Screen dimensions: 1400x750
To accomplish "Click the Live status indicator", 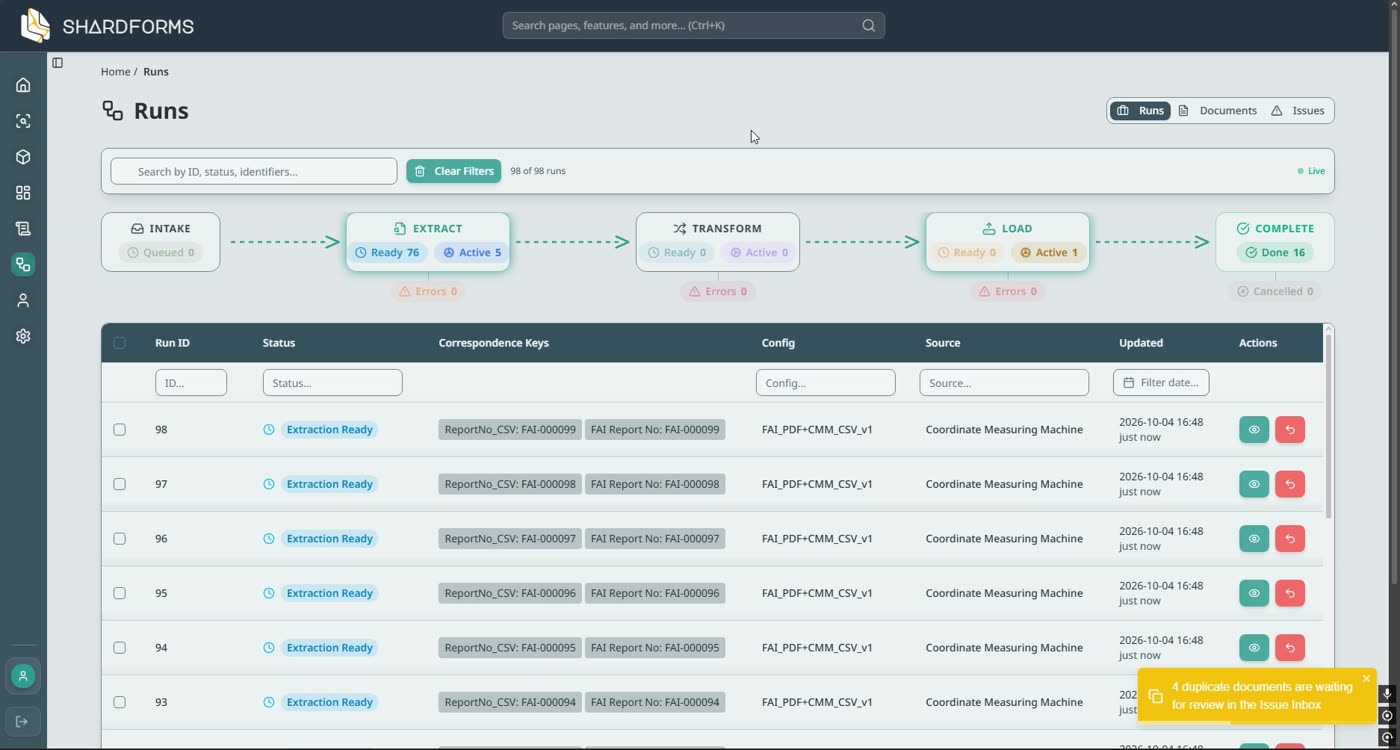I will coord(1311,171).
